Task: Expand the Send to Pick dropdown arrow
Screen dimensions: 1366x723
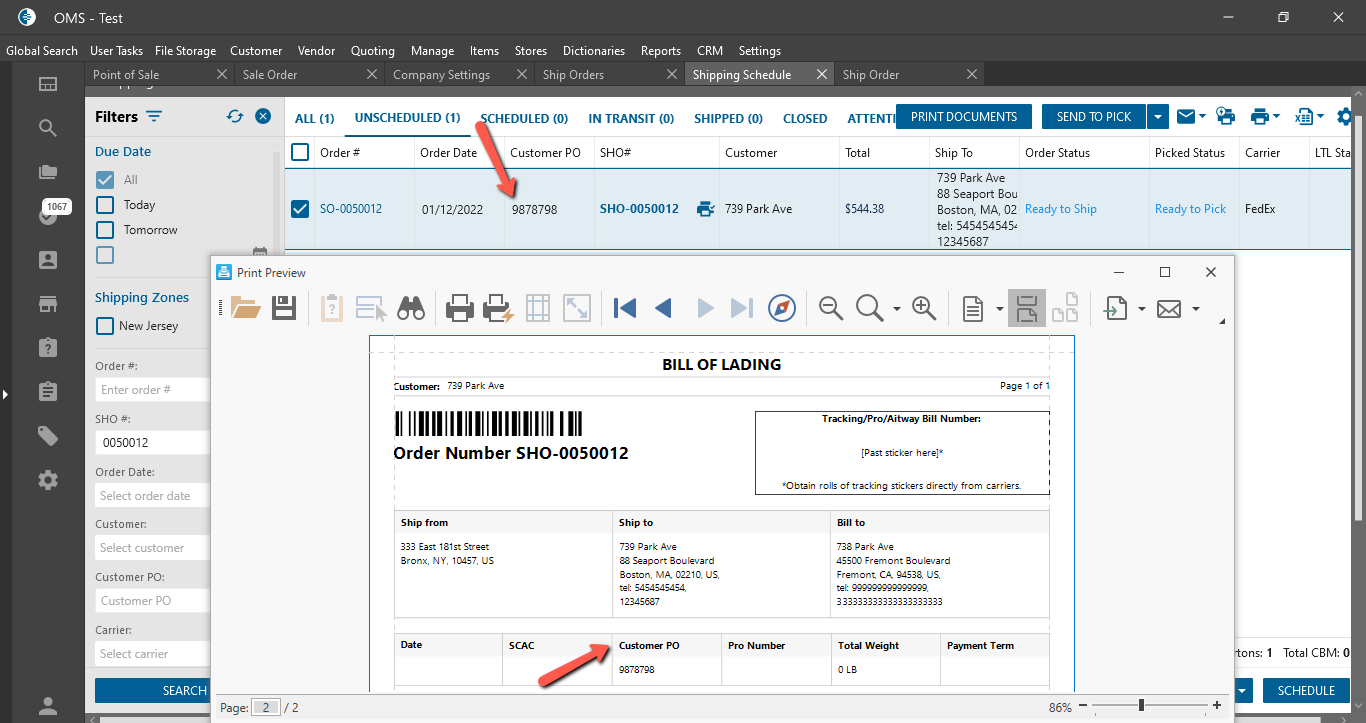Action: pos(1158,117)
